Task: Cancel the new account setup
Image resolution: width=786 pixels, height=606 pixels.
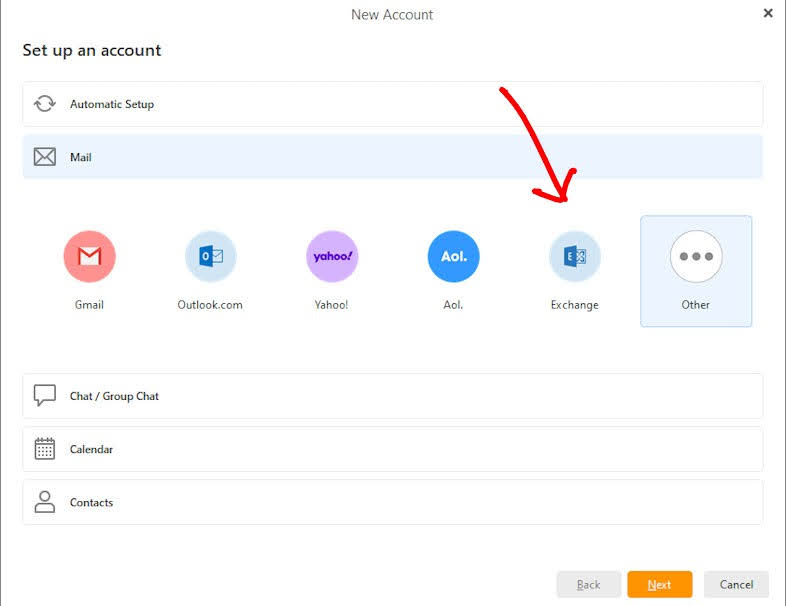Action: pyautogui.click(x=736, y=585)
